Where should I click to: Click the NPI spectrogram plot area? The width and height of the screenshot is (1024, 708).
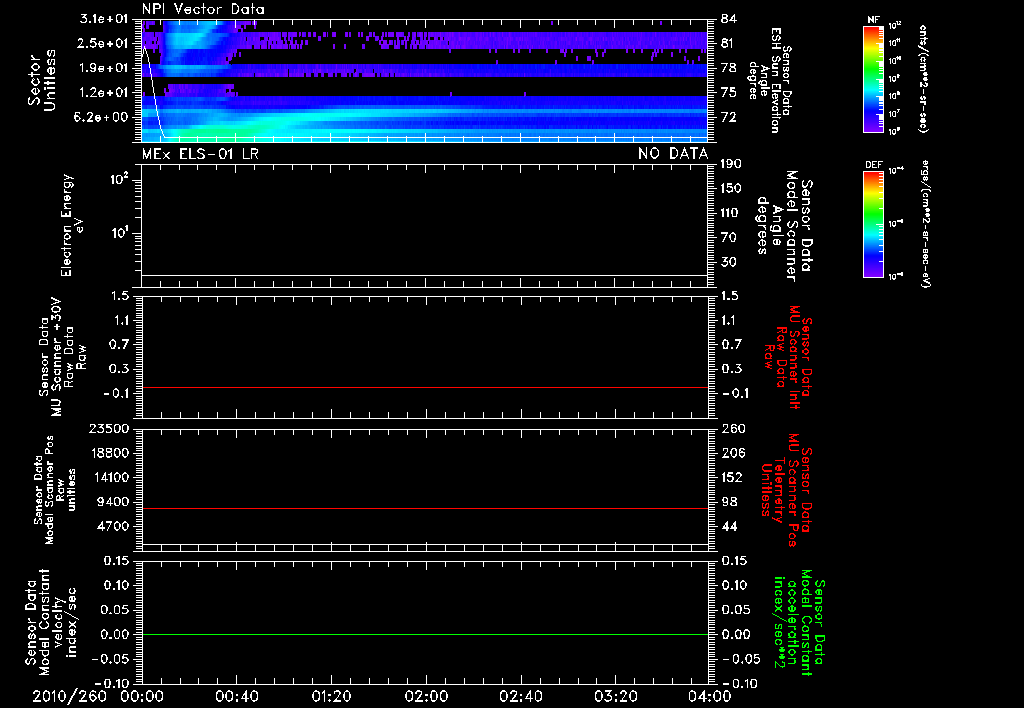(424, 80)
